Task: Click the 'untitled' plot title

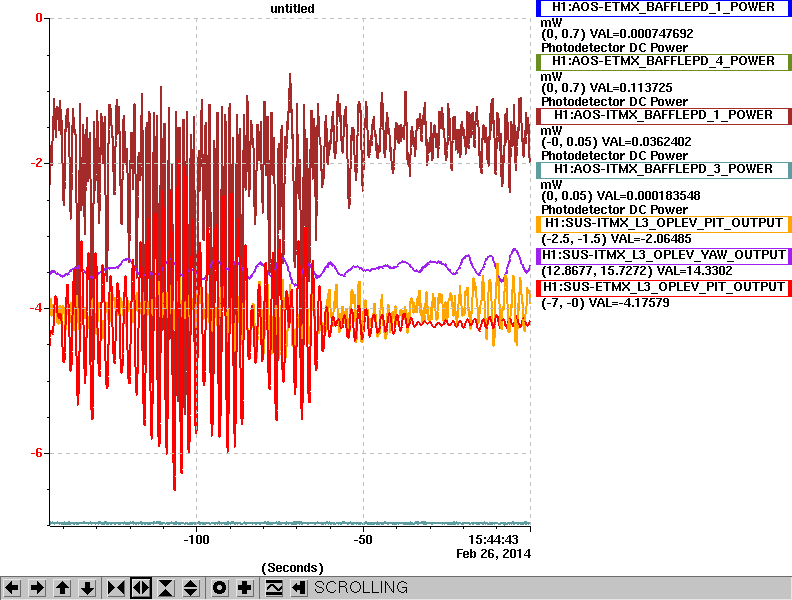Action: click(292, 9)
